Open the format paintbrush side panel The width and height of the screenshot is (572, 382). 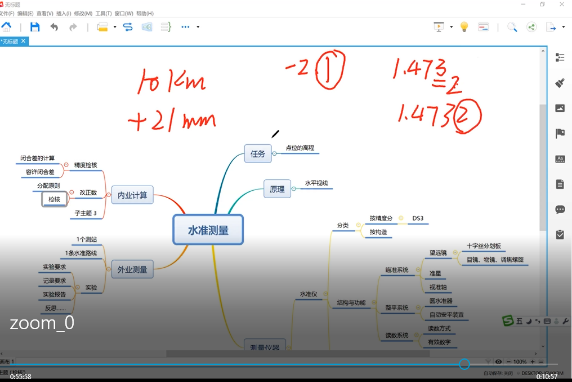[560, 83]
